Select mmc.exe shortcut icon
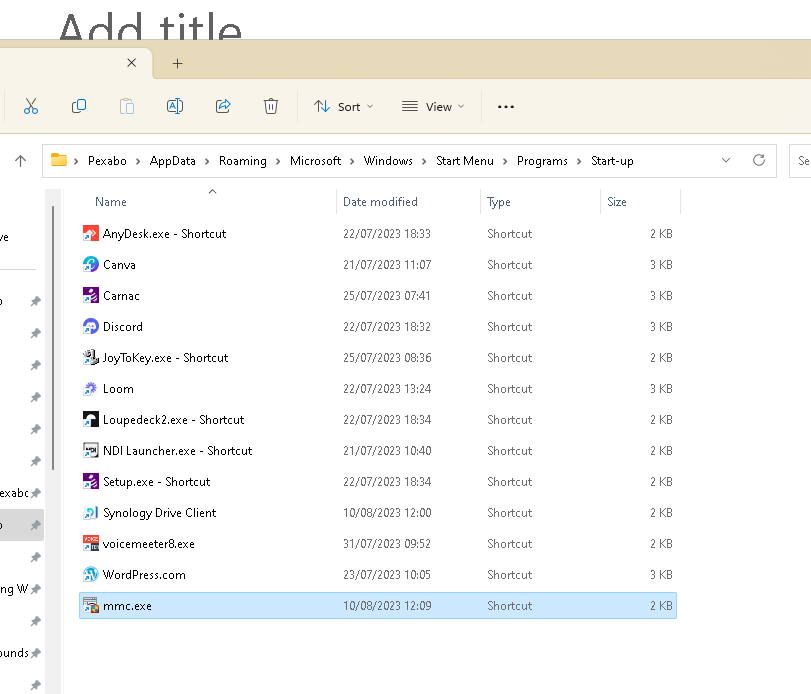The image size is (811, 694). click(91, 606)
